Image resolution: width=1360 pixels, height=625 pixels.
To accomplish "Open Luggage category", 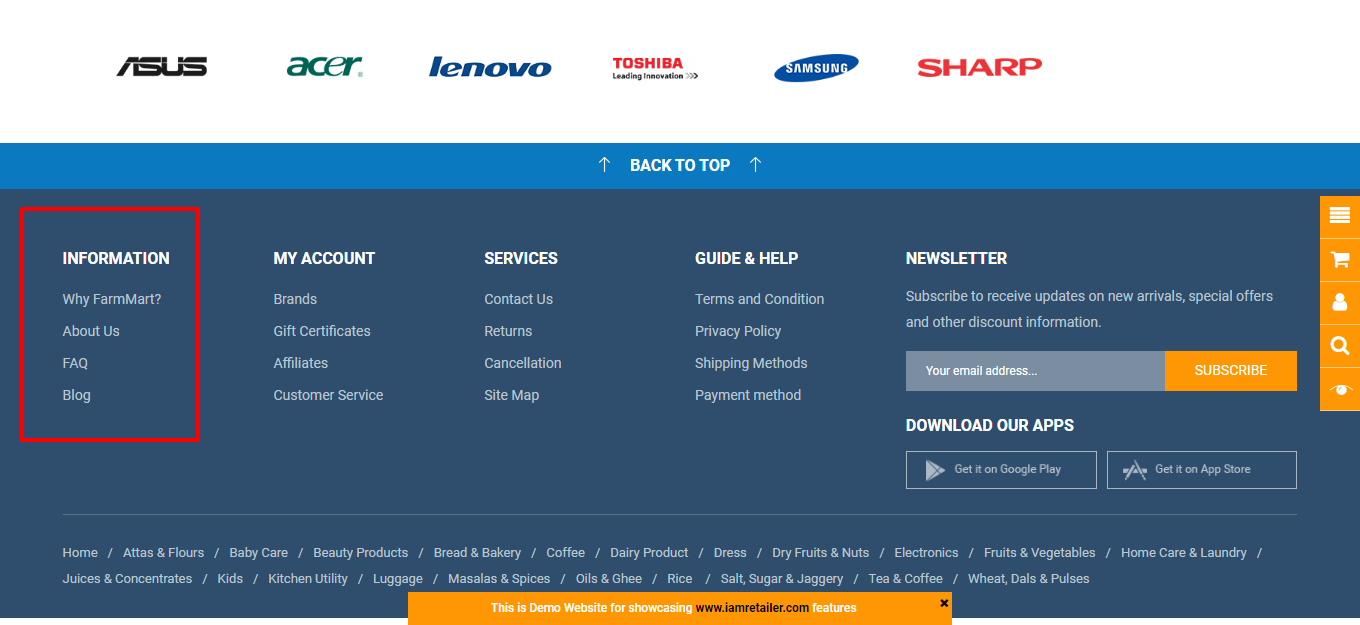I will [x=398, y=579].
